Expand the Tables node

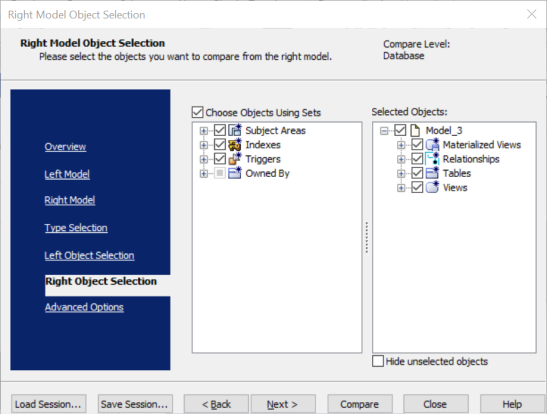tap(401, 173)
